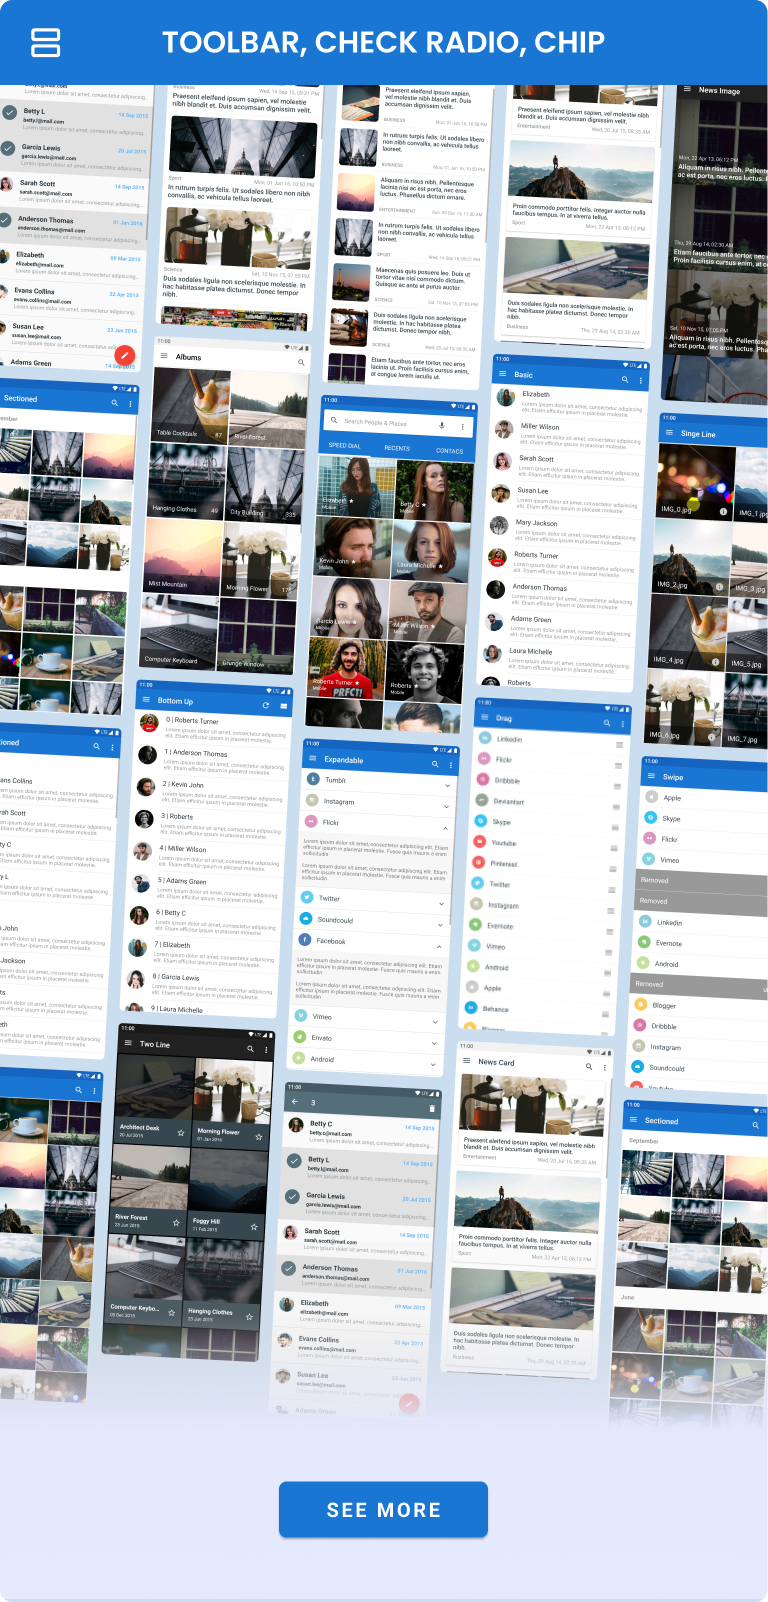Switch to the SPEED DIAL tab
Viewport: 768px width, 1602px height.
pyautogui.click(x=345, y=445)
